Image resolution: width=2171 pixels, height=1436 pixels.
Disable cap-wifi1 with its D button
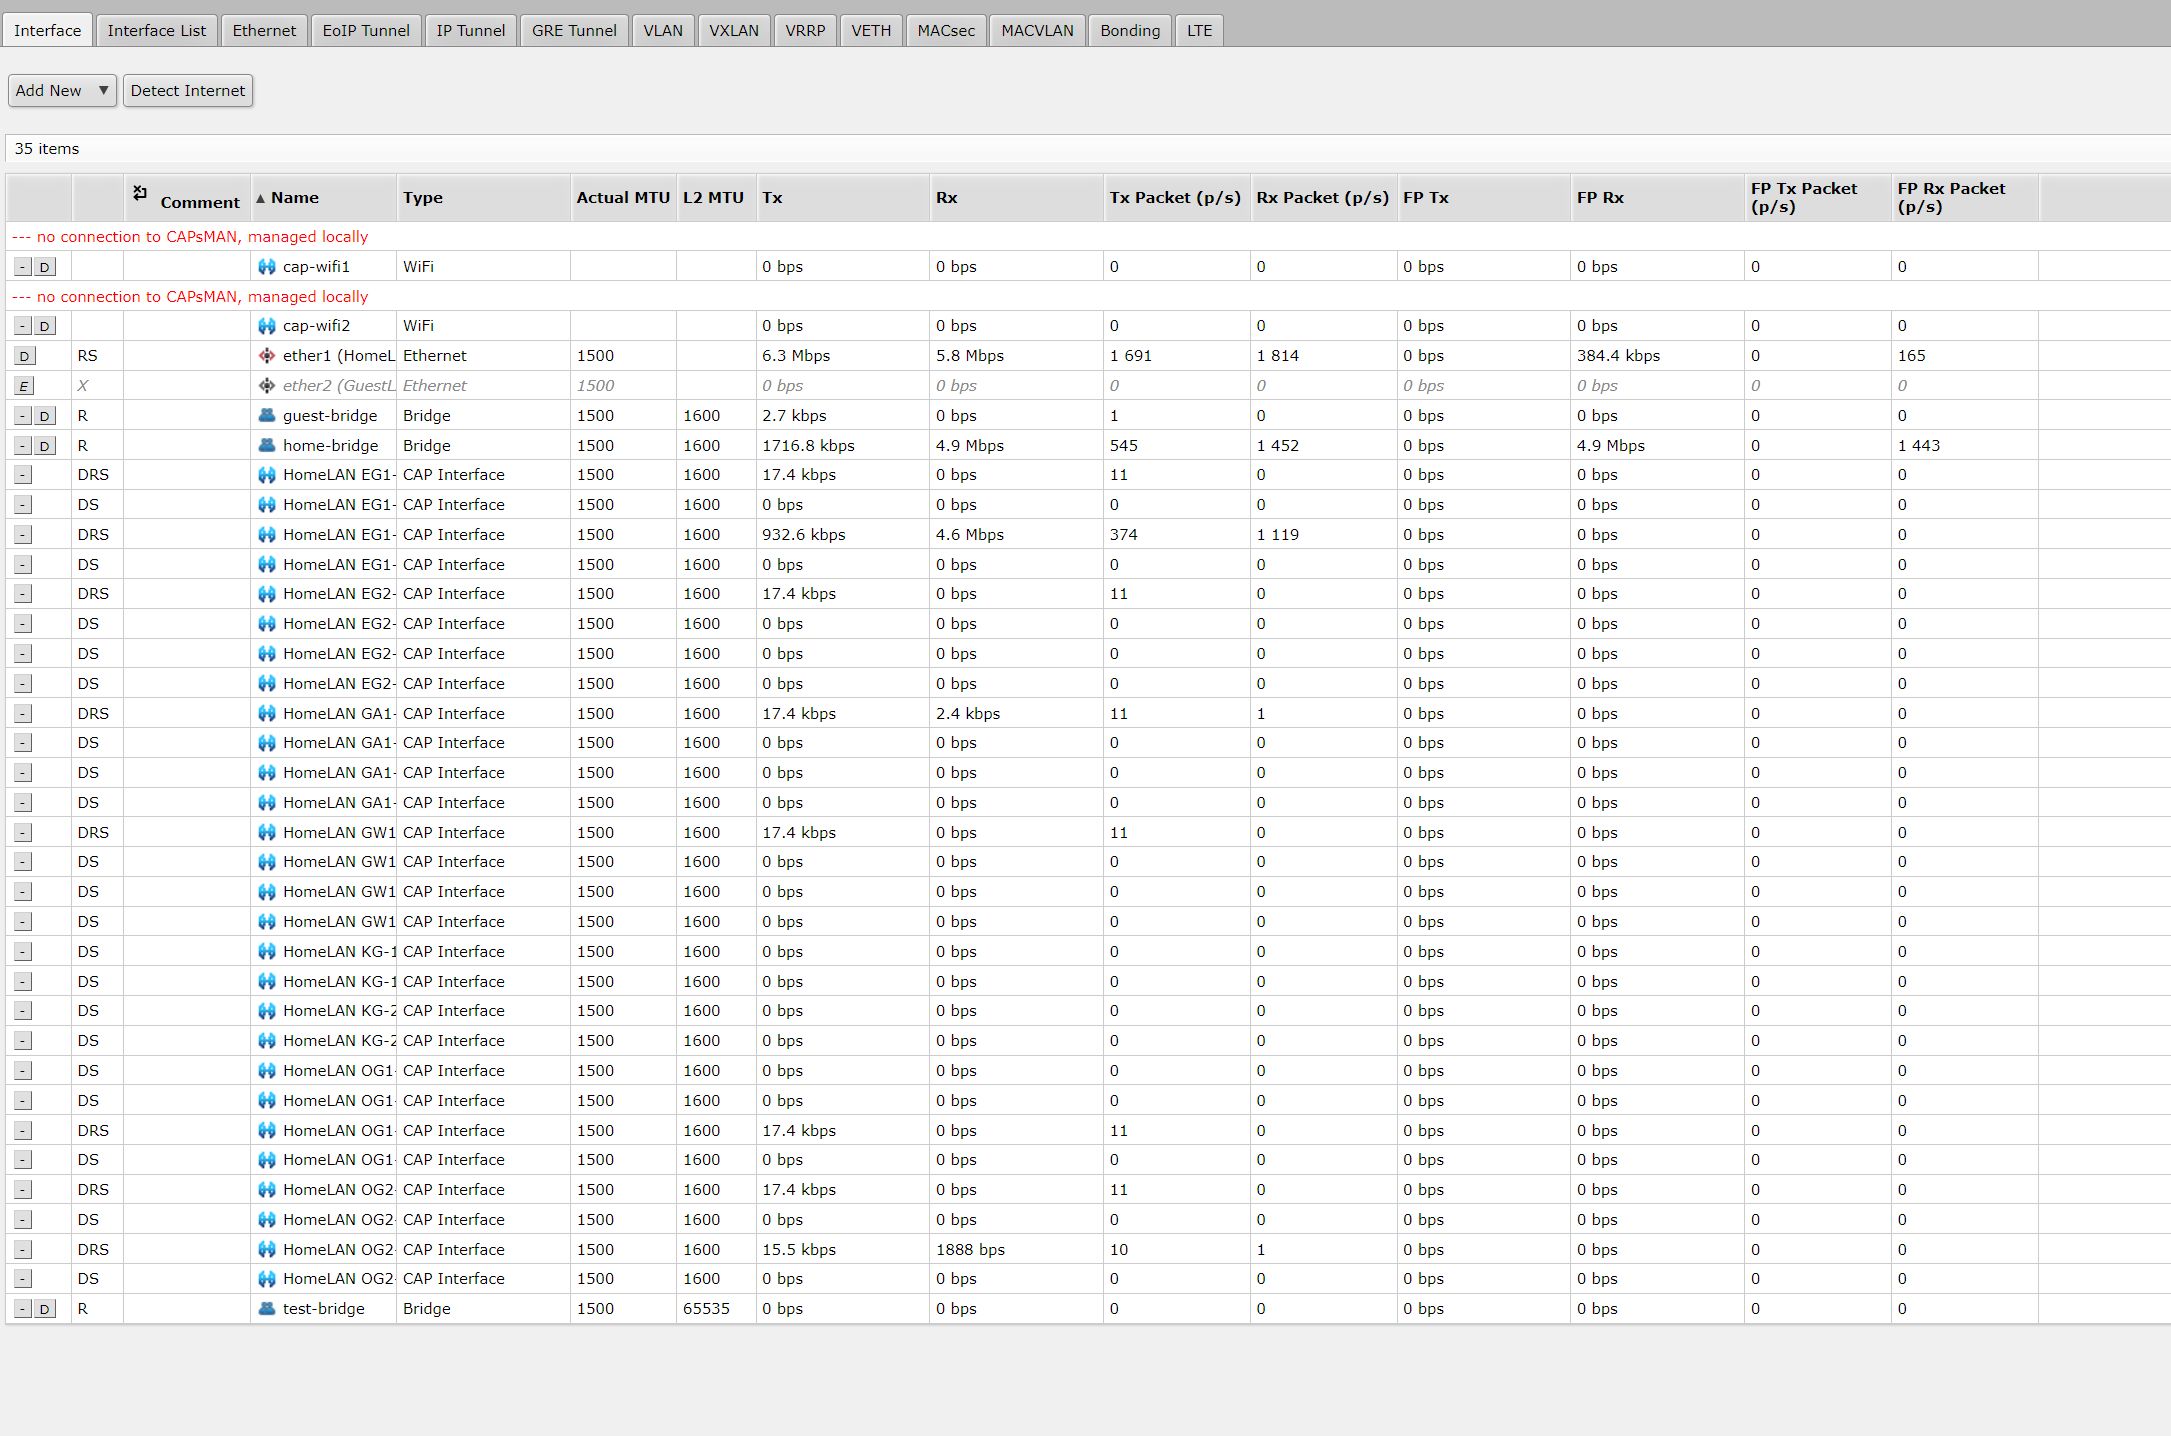point(45,267)
